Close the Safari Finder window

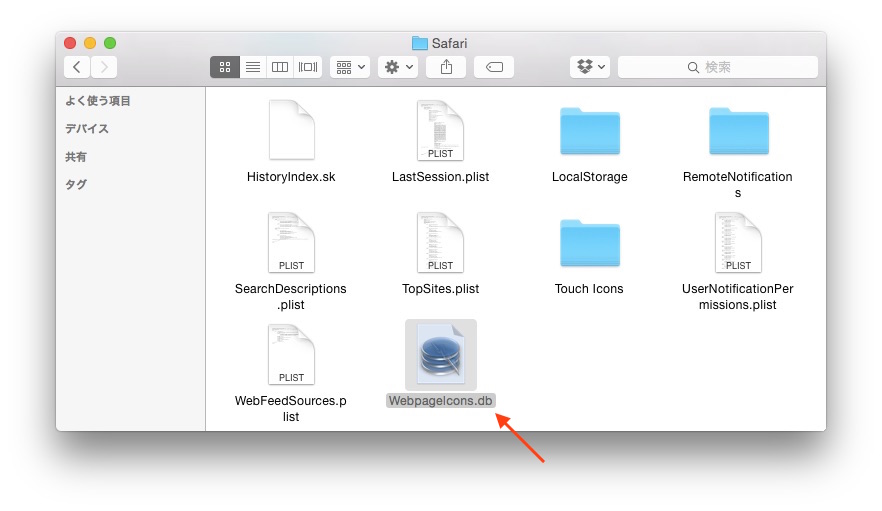pos(70,43)
